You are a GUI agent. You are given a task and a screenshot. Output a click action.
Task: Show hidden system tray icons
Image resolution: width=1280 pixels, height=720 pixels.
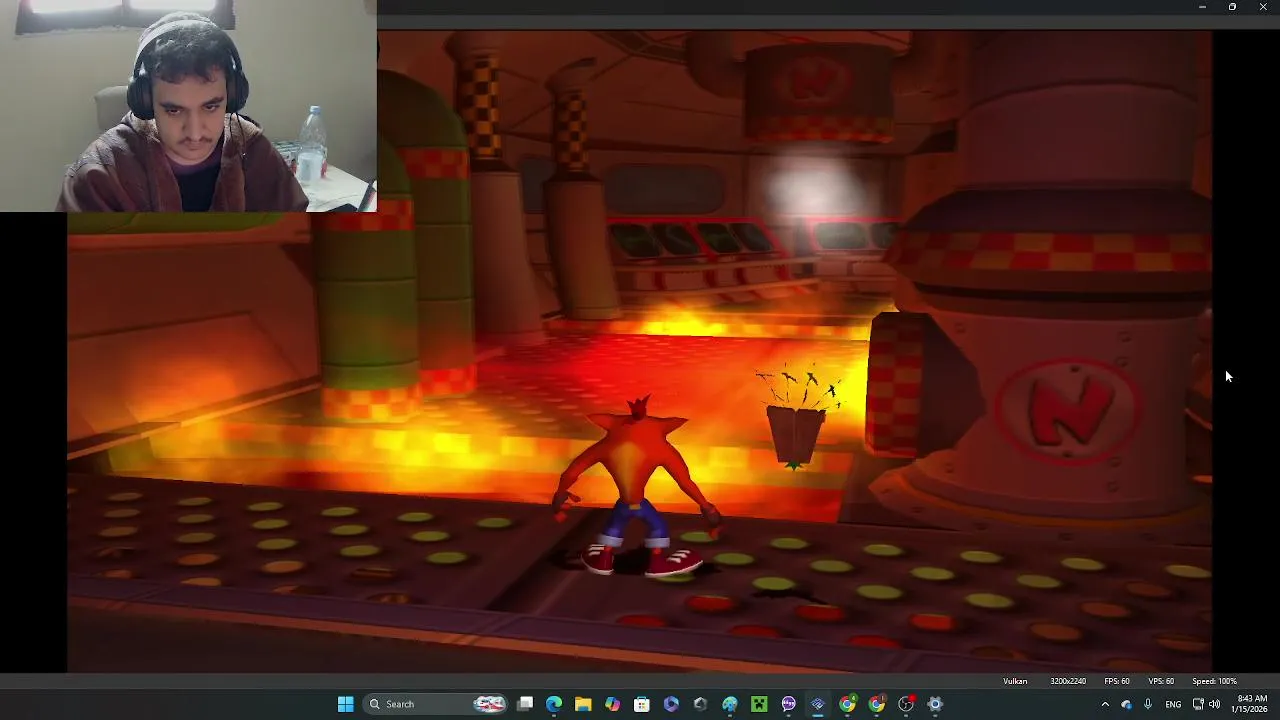tap(1105, 704)
